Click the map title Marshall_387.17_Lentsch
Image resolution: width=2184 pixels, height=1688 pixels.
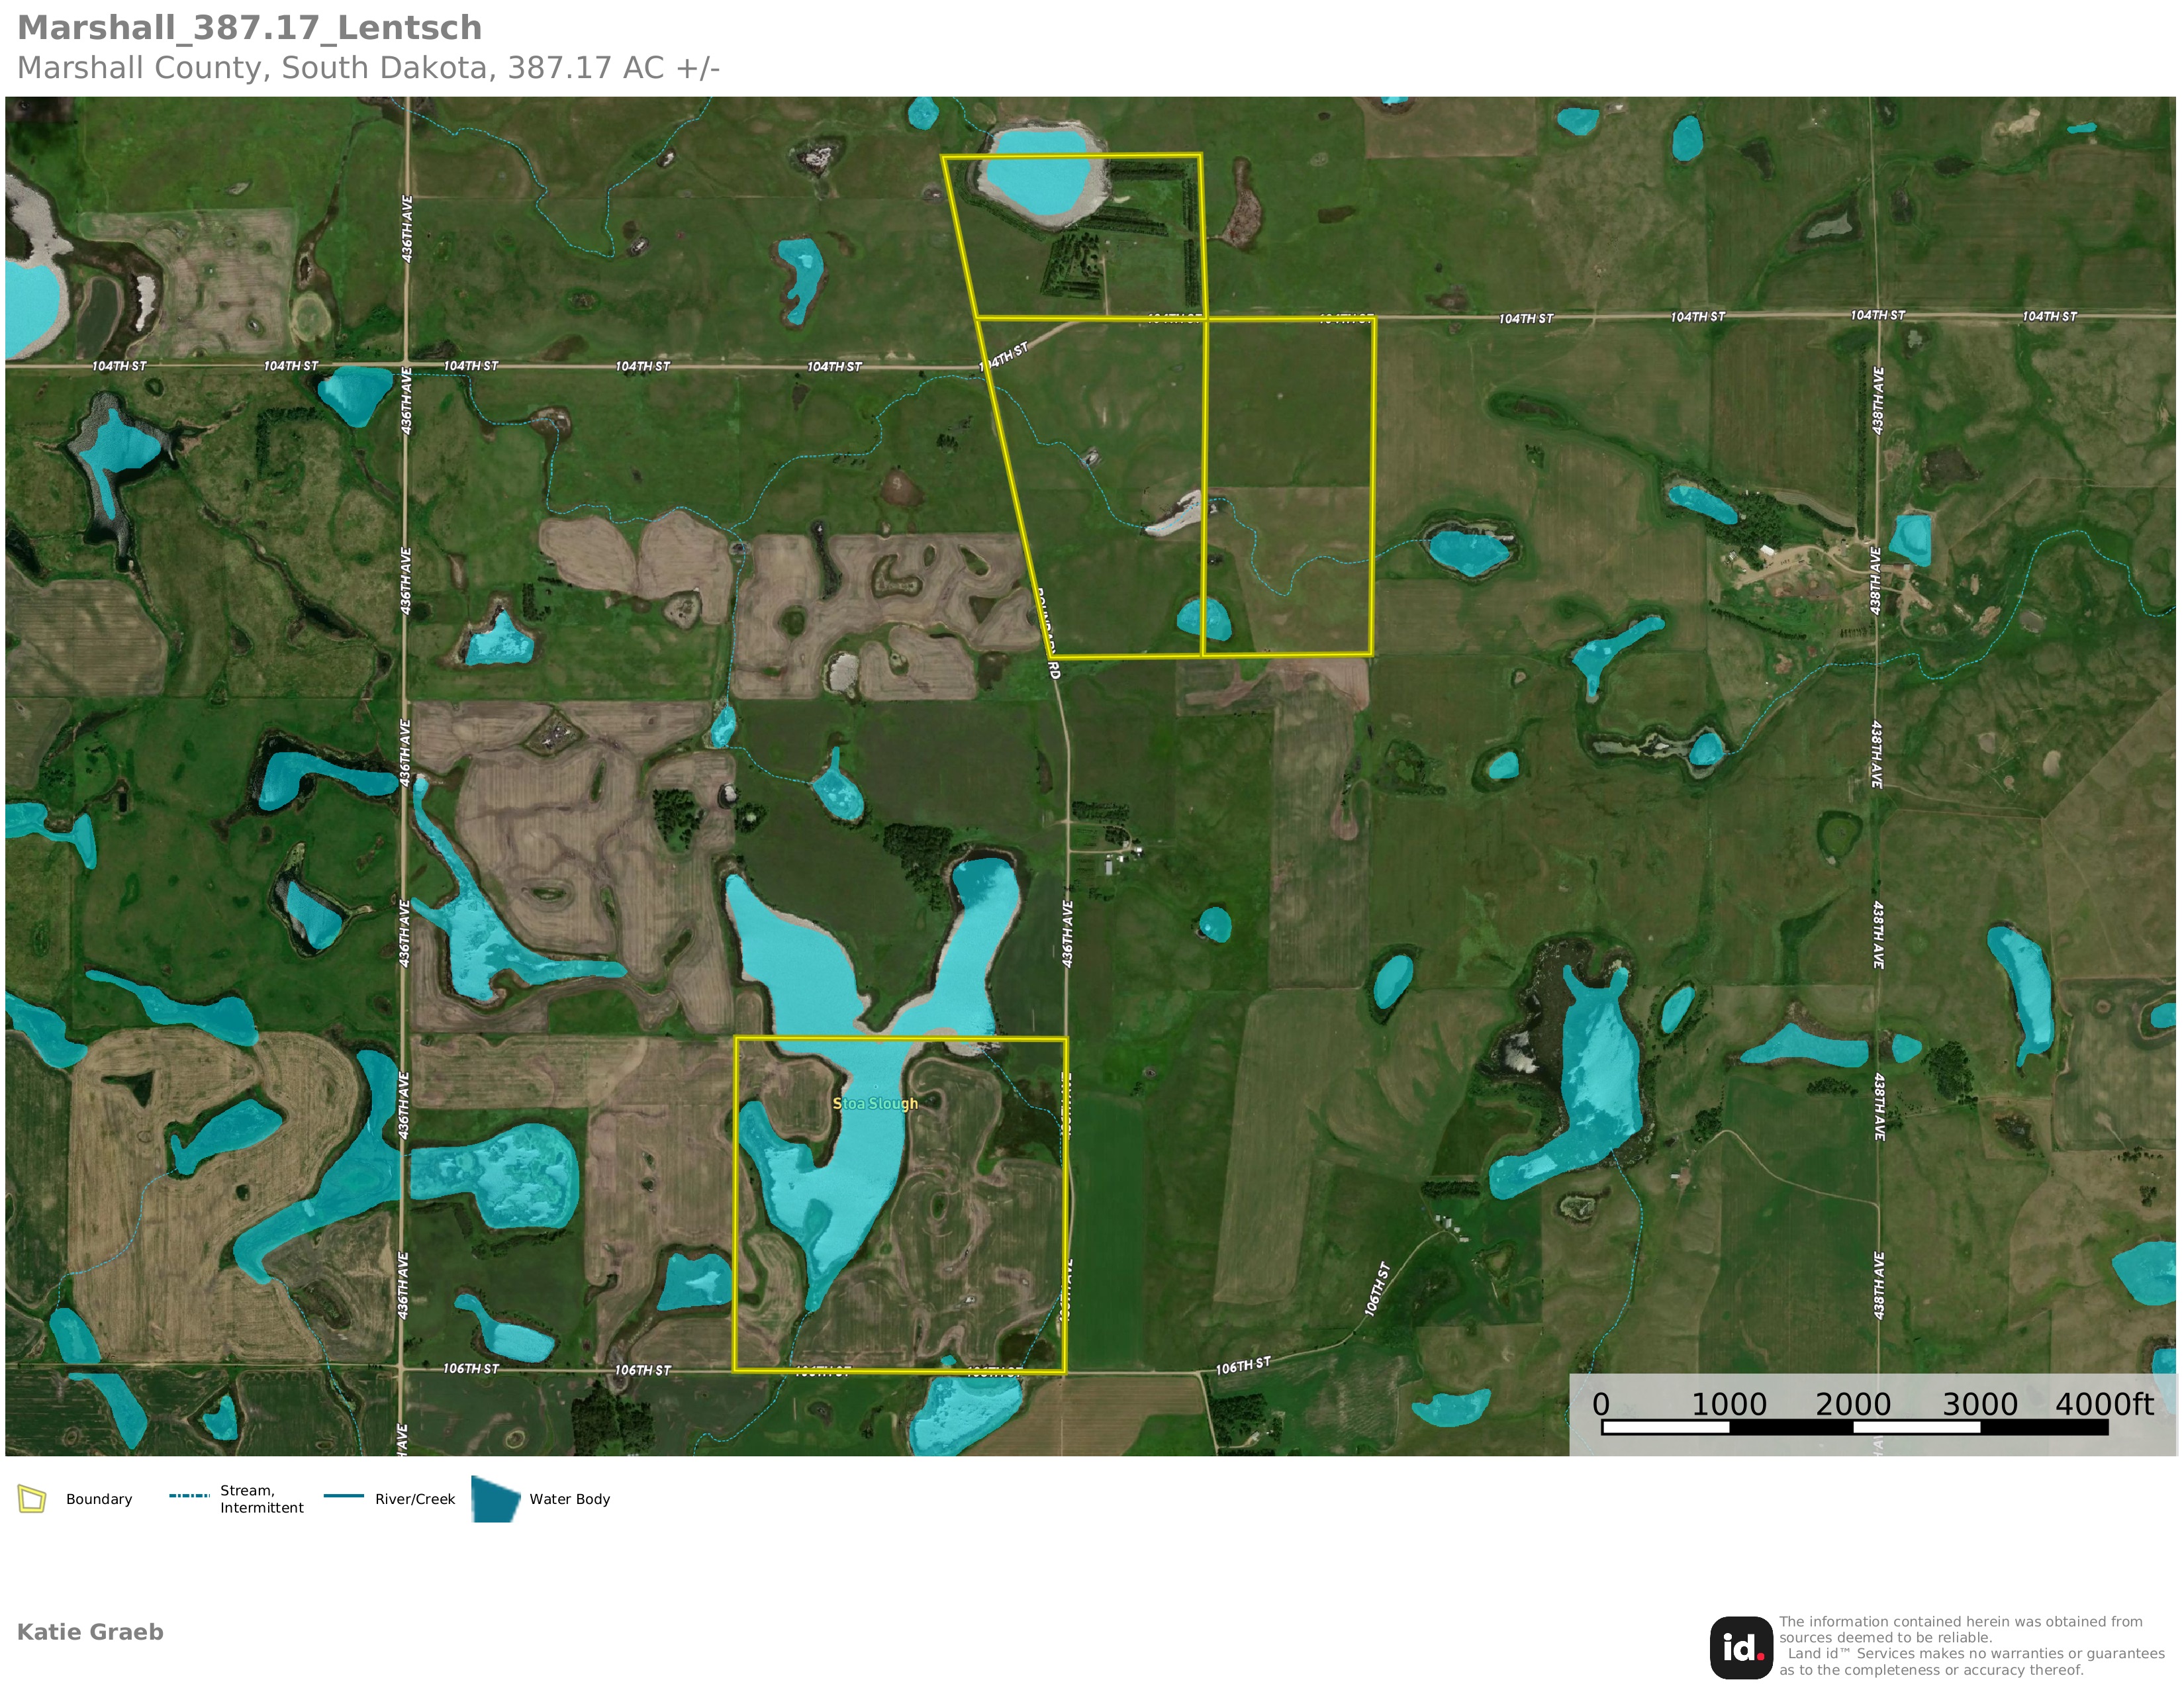point(250,28)
